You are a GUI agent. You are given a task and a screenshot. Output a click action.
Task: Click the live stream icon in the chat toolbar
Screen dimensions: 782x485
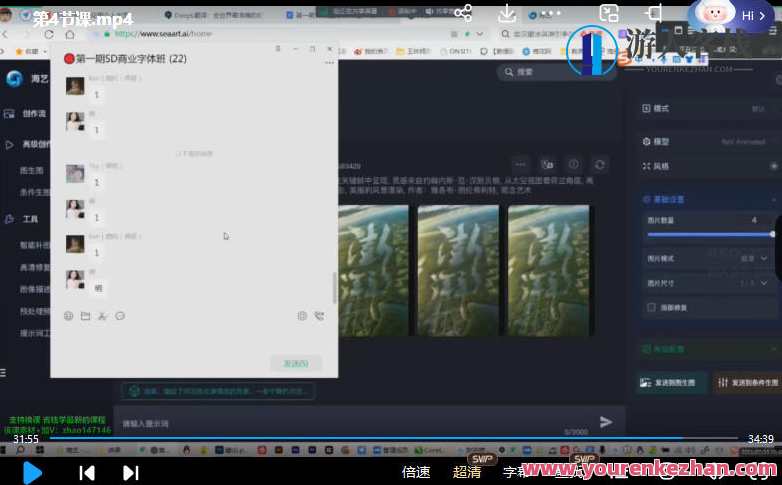click(x=302, y=316)
